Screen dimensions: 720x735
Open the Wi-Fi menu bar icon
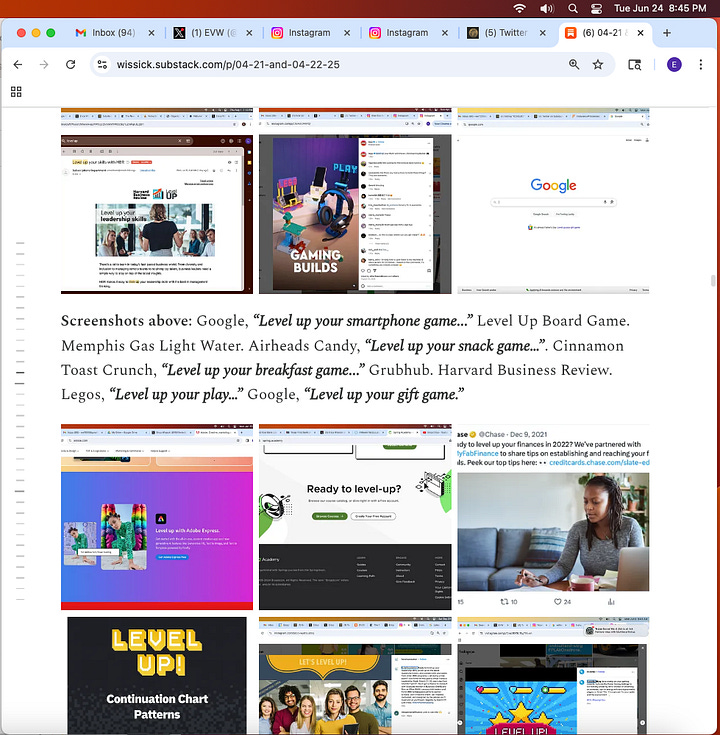click(x=519, y=8)
